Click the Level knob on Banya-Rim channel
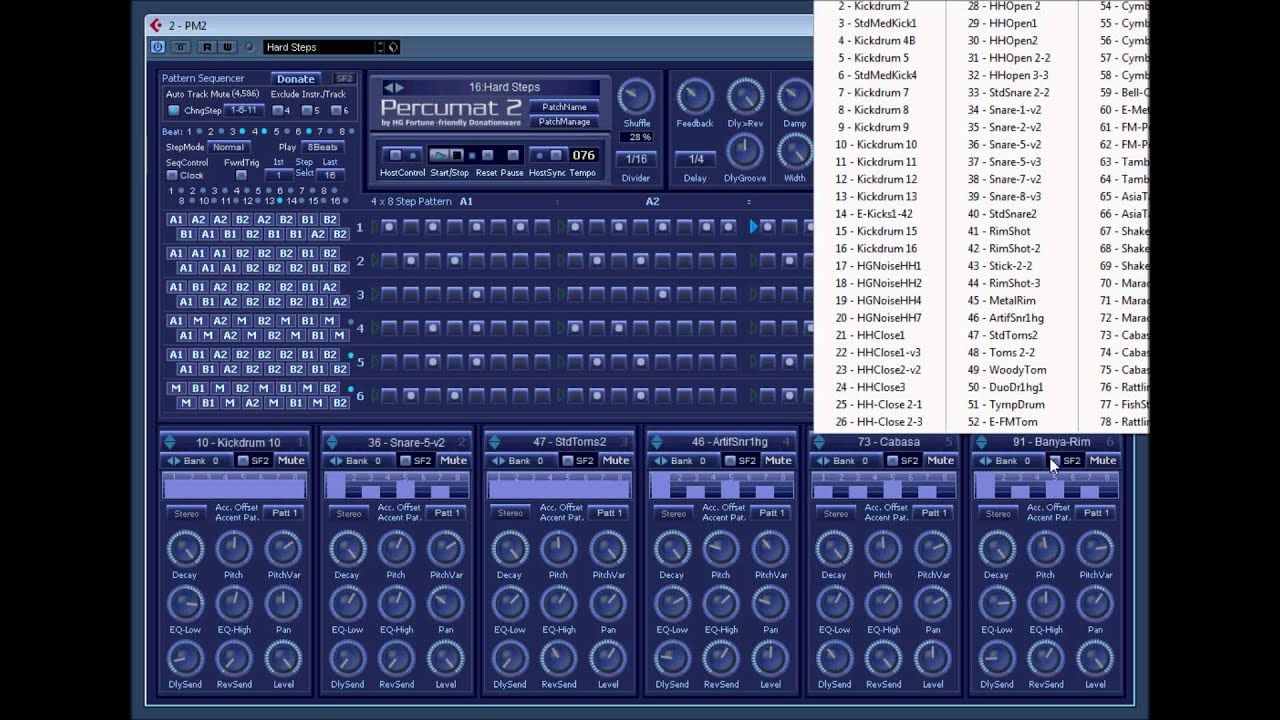Image resolution: width=1280 pixels, height=720 pixels. click(1095, 658)
